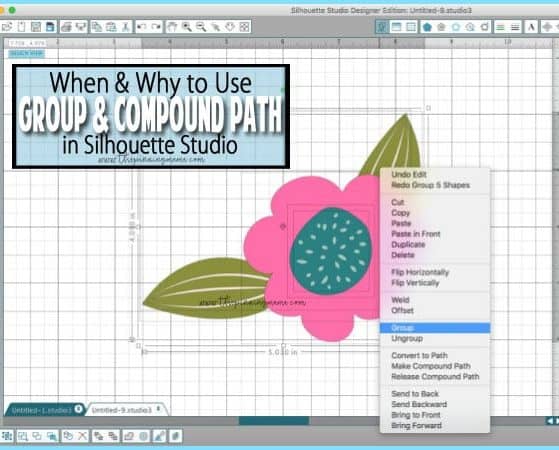Click the Undo arrow icon
Viewport: 559px width, 450px height.
click(142, 27)
